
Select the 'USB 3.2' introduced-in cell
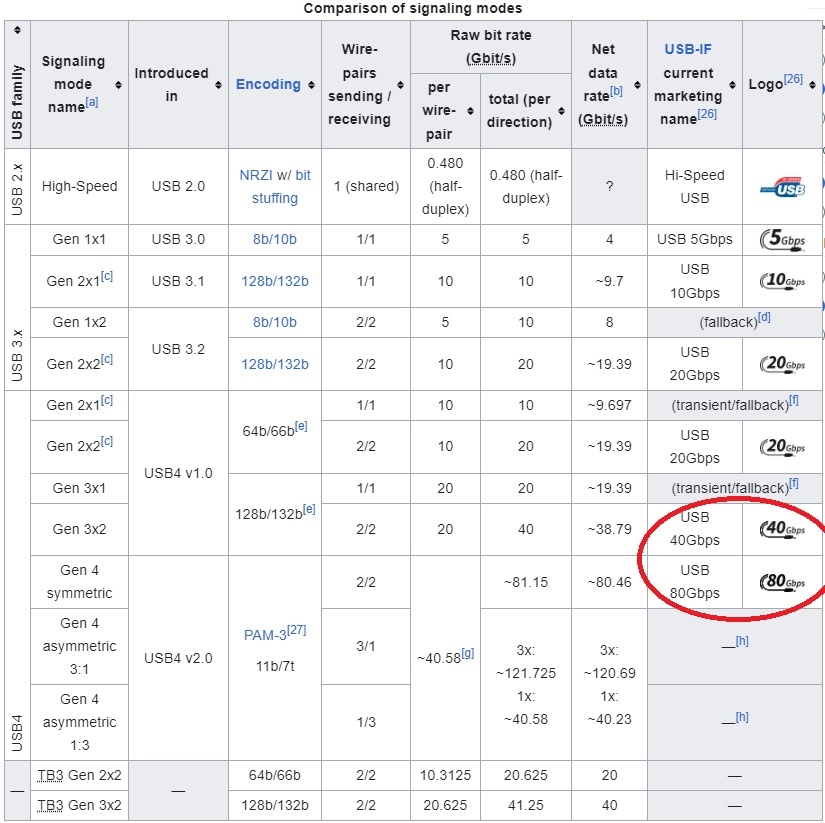(x=178, y=349)
